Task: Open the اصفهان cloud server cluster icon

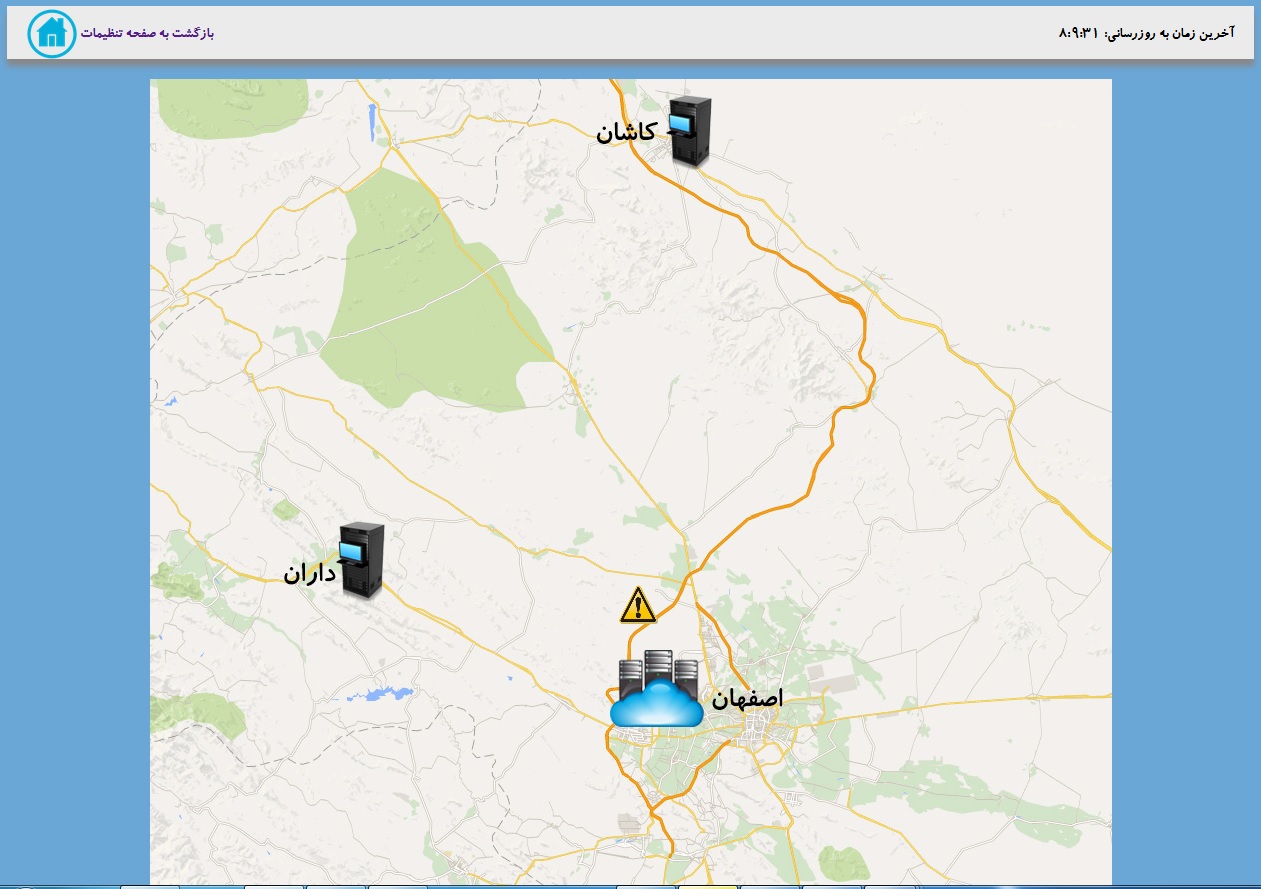Action: click(656, 688)
